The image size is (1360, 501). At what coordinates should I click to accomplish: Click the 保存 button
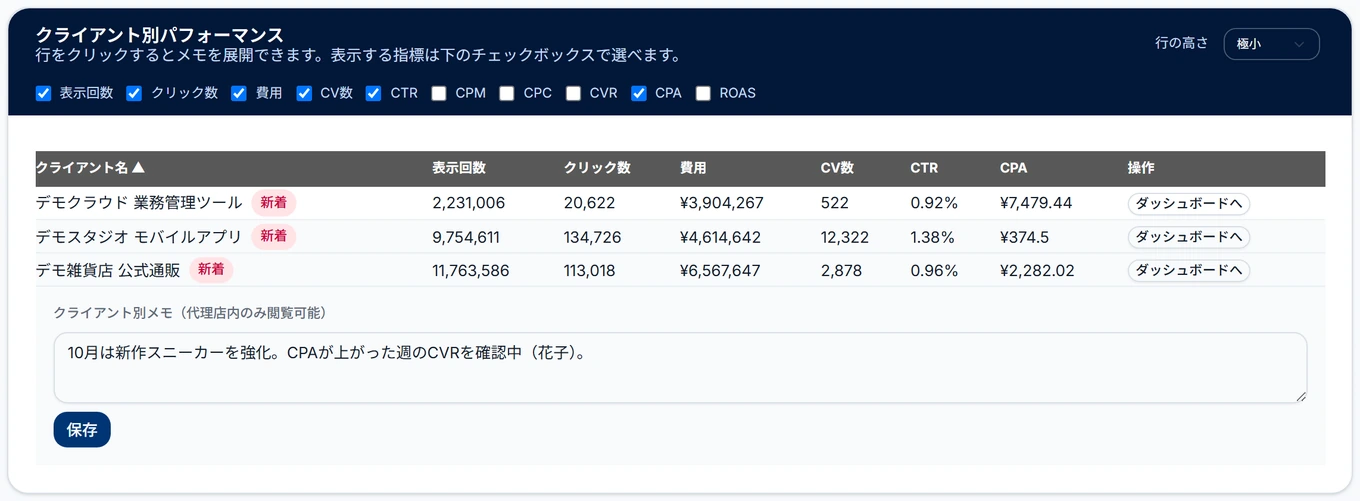82,430
